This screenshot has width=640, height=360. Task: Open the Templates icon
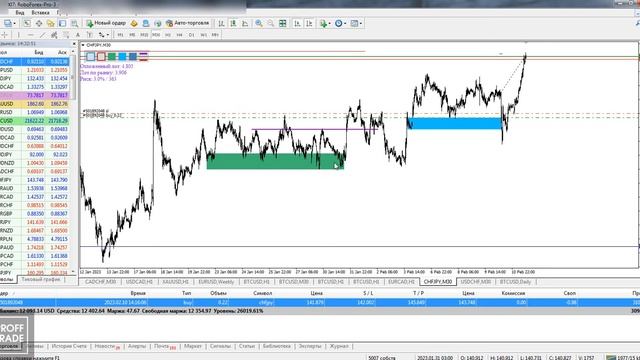click(354, 23)
